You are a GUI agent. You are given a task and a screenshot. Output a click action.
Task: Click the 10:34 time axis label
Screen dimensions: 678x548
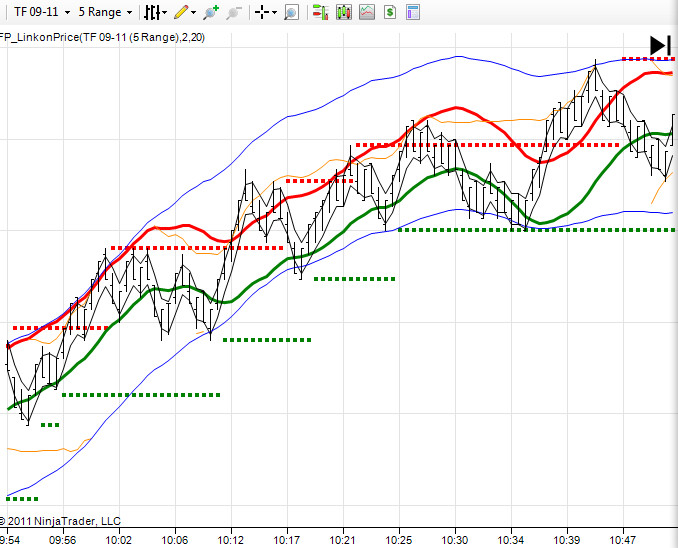click(511, 540)
